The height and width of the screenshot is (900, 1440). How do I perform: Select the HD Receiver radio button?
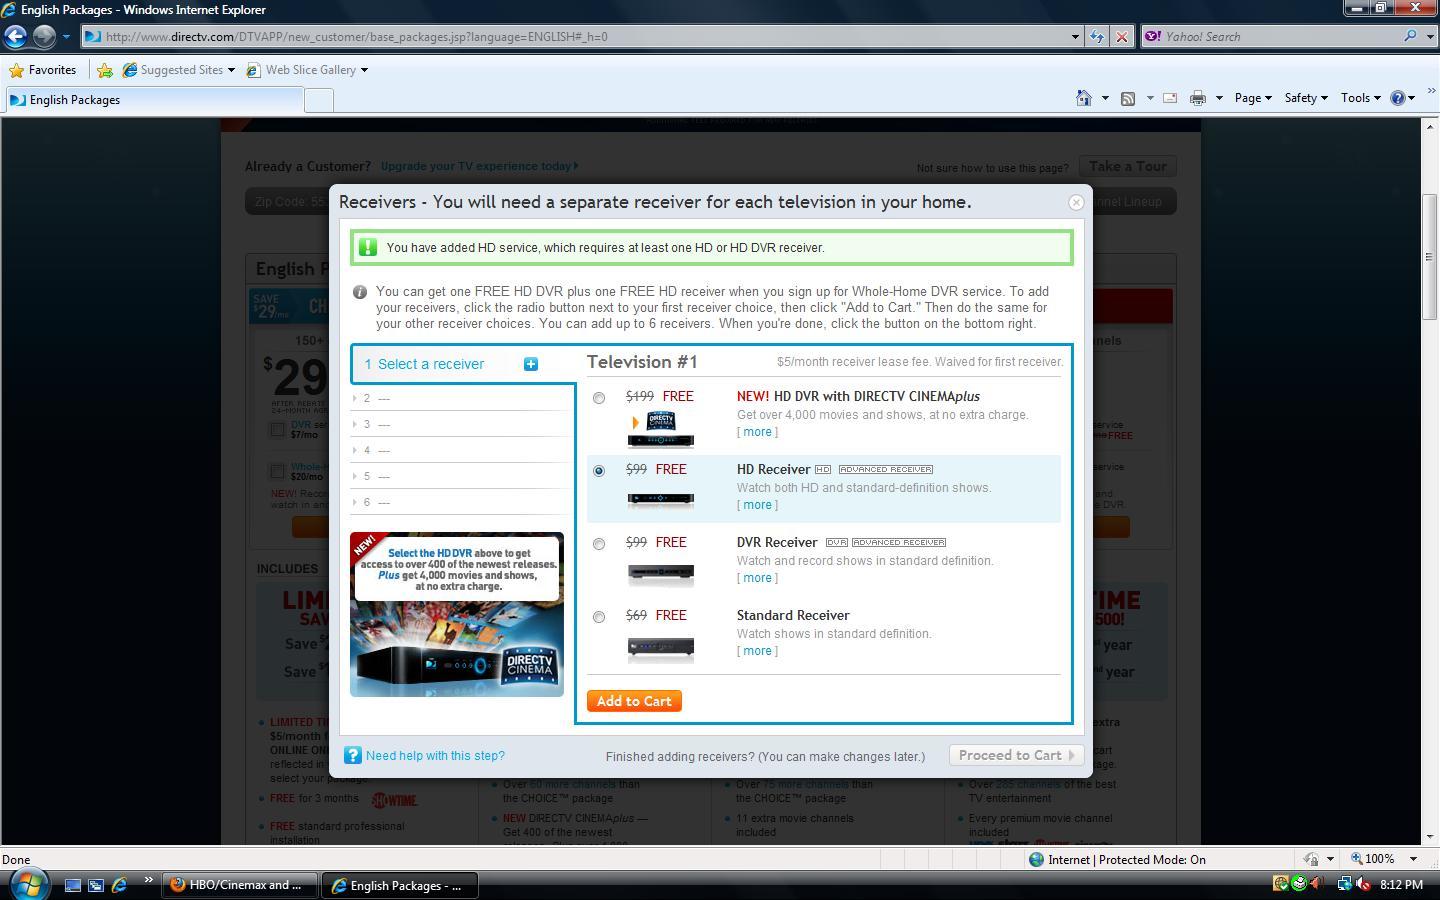pyautogui.click(x=599, y=471)
